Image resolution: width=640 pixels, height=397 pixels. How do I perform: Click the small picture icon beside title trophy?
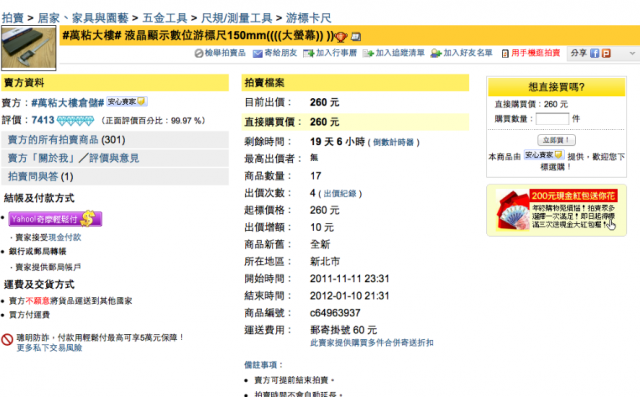[356, 37]
